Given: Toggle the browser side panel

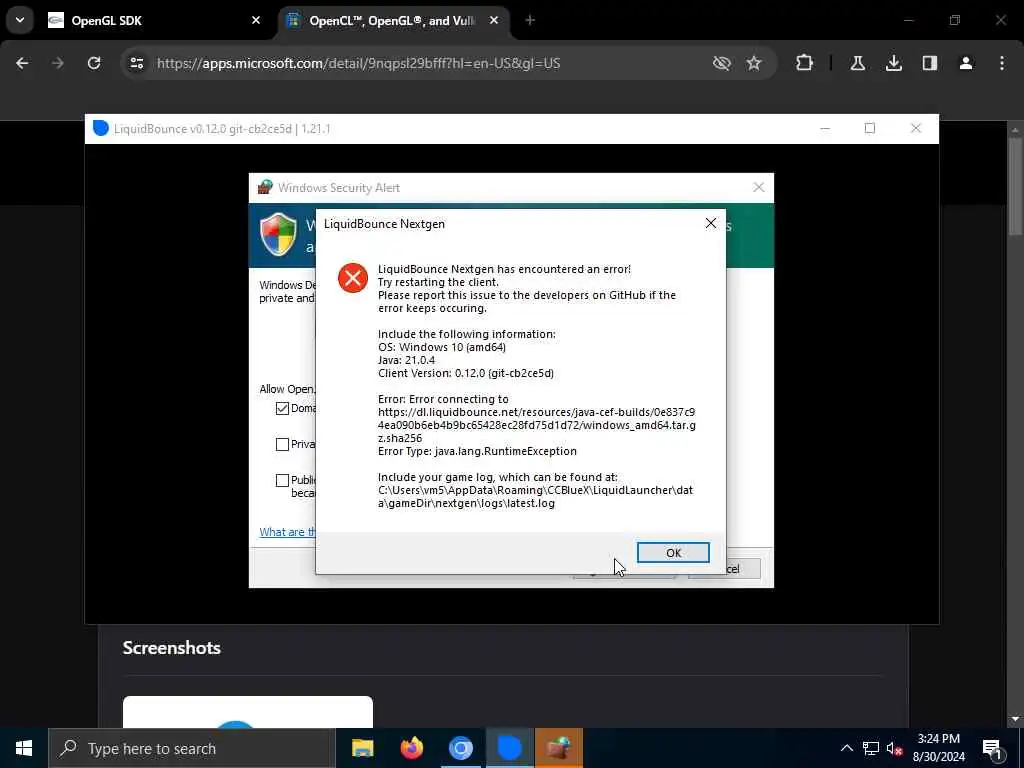Looking at the screenshot, I should (x=929, y=63).
